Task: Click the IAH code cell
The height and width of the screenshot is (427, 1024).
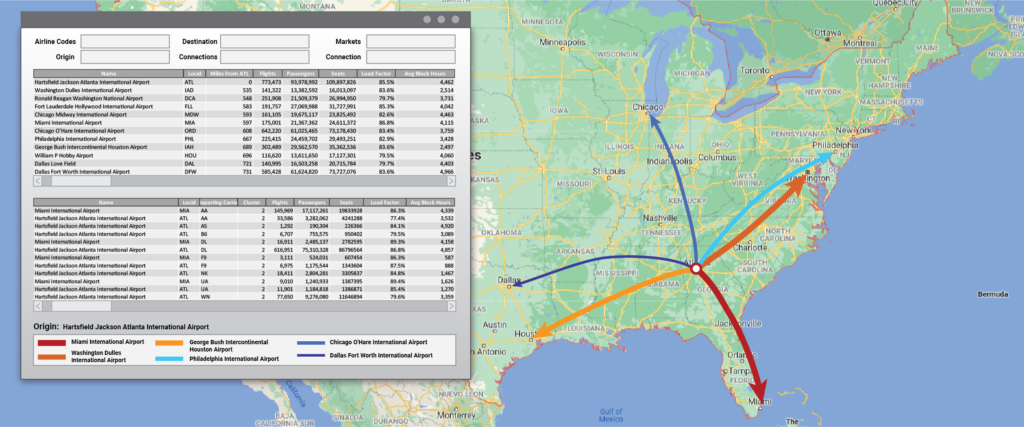Action: (190, 147)
